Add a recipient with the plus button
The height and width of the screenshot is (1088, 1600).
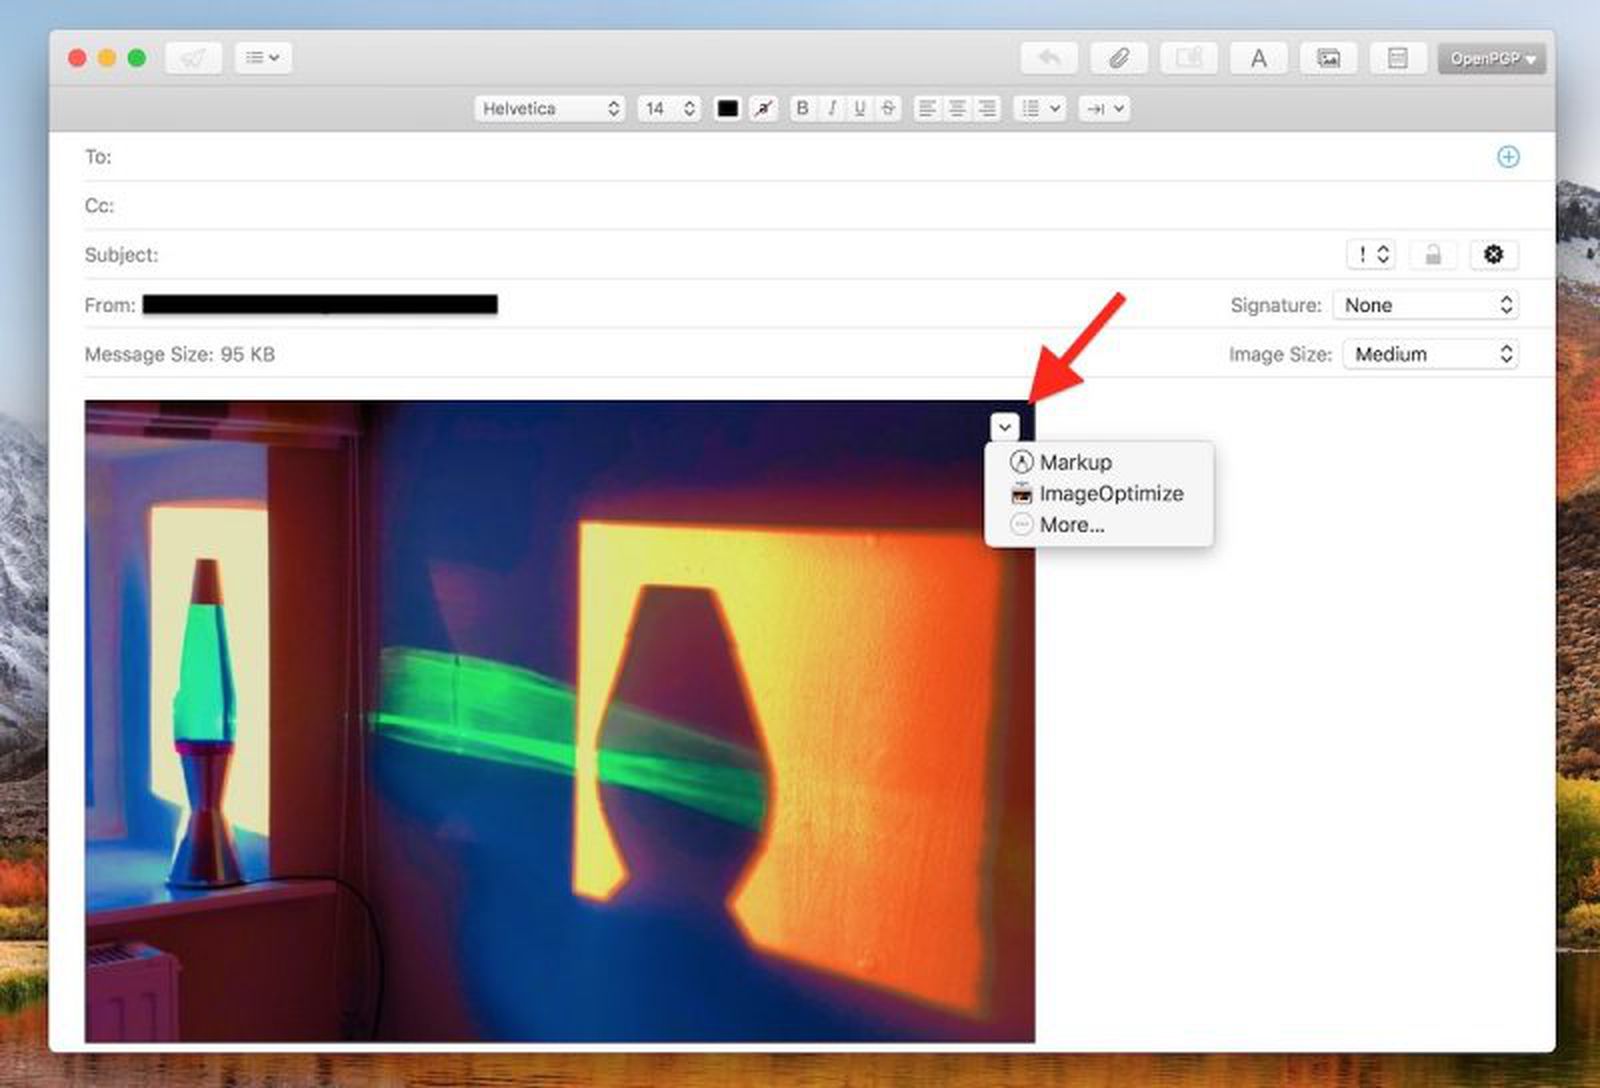pyautogui.click(x=1507, y=157)
